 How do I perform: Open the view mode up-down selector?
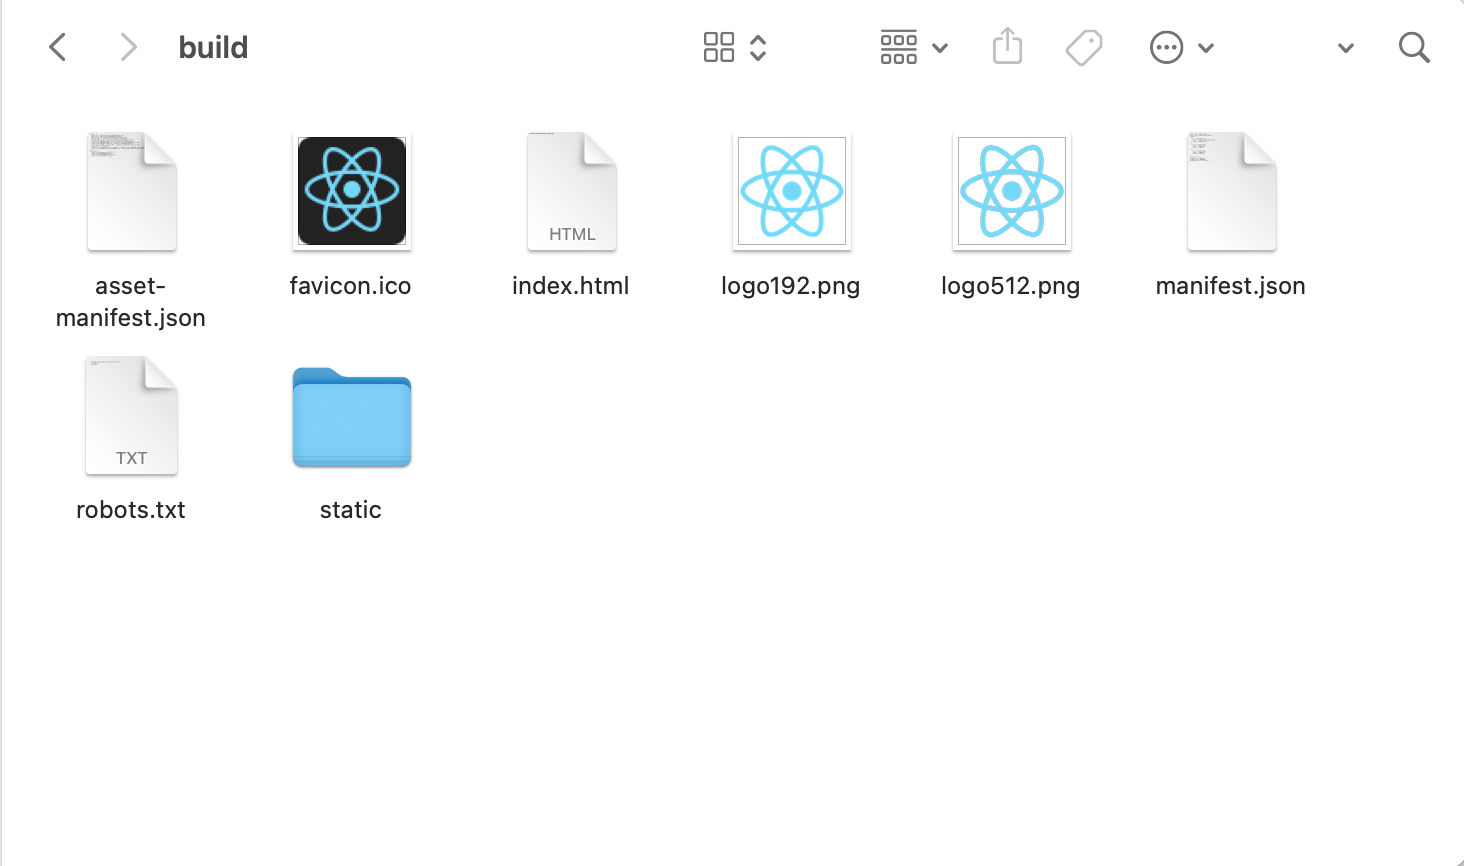pyautogui.click(x=758, y=47)
